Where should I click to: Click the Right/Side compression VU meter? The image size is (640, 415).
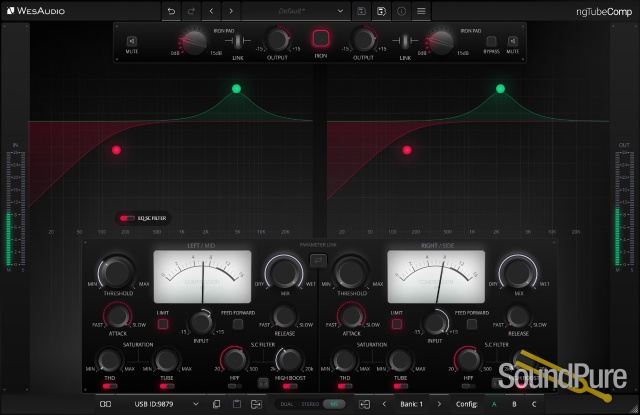(x=436, y=277)
